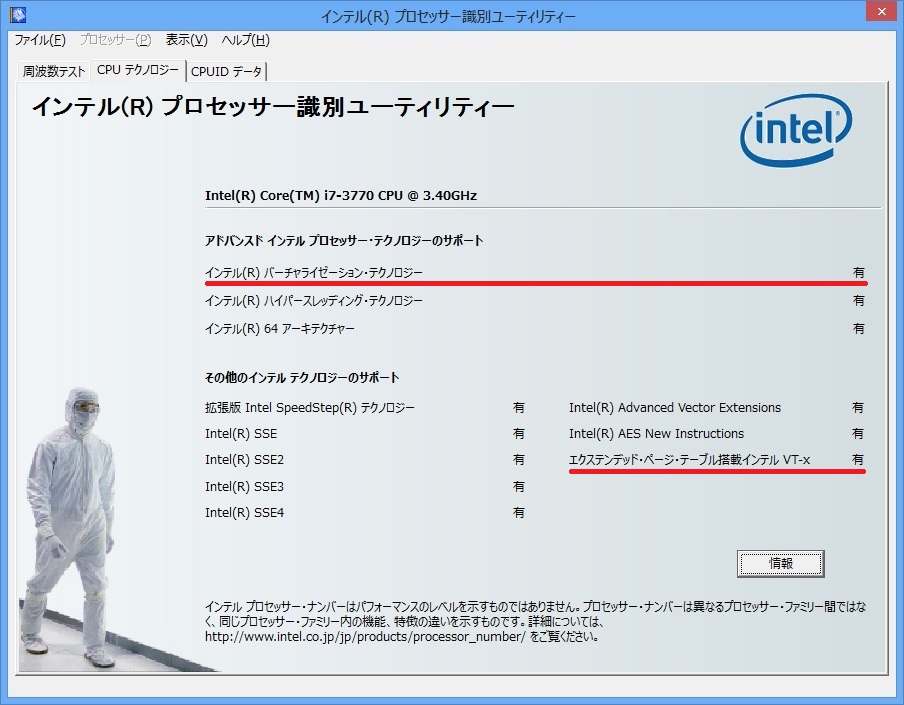Screen dimensions: 904x705
Task: Click the Intel(R) SSE4 entry
Action: 244,512
